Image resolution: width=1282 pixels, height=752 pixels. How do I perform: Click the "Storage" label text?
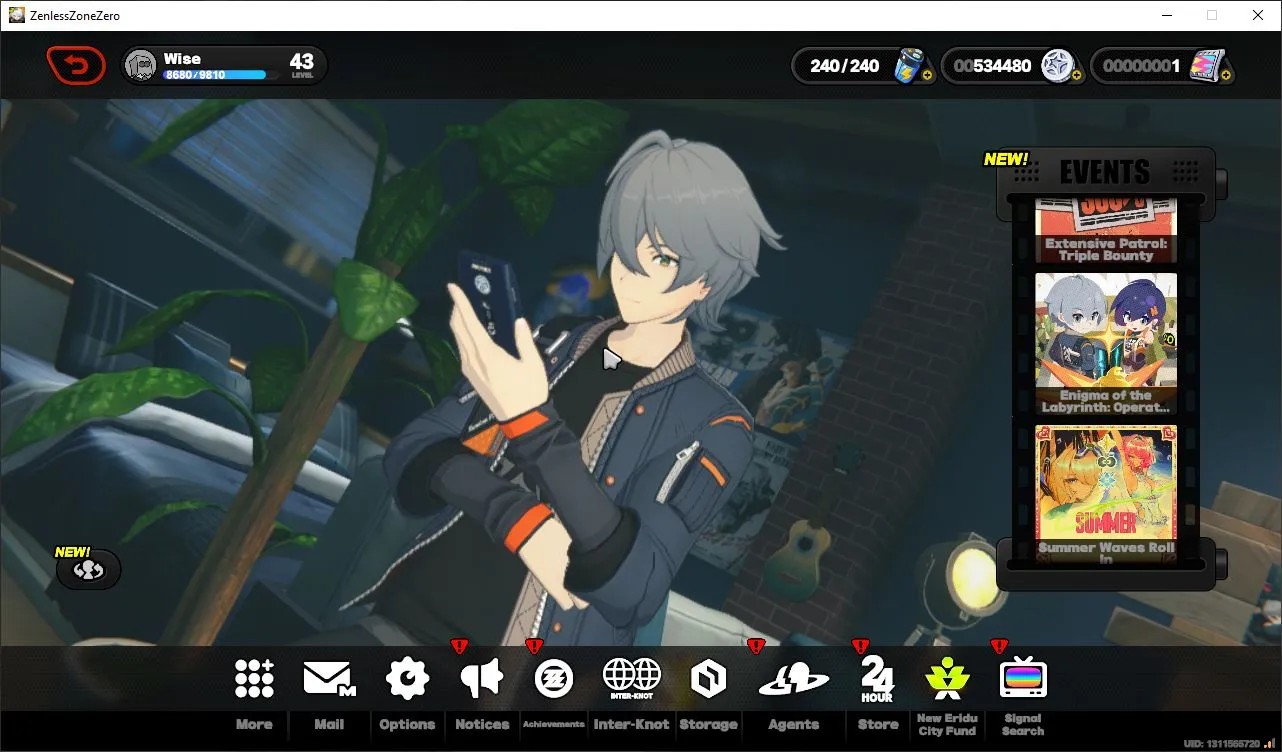708,724
